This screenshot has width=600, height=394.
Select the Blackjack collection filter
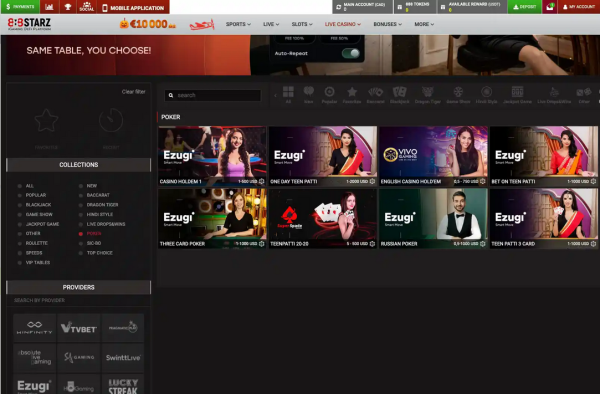[34, 205]
